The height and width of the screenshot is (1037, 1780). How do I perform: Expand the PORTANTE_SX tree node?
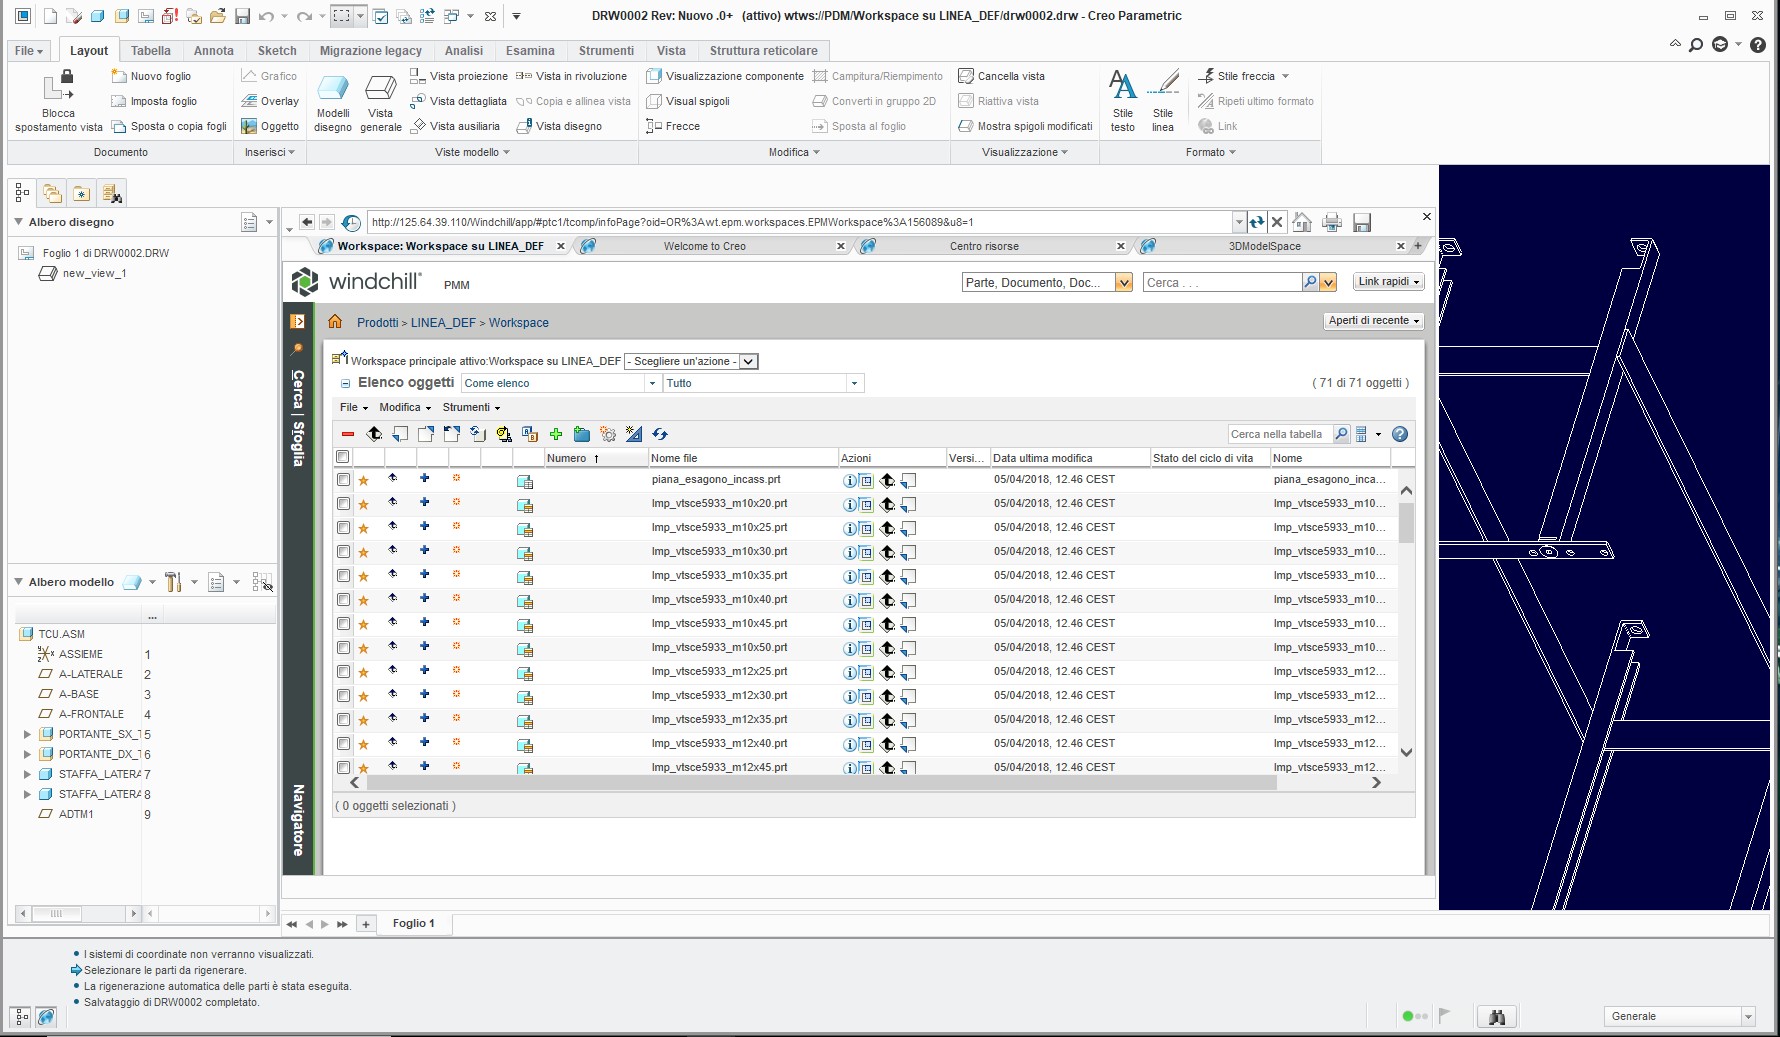[x=27, y=734]
